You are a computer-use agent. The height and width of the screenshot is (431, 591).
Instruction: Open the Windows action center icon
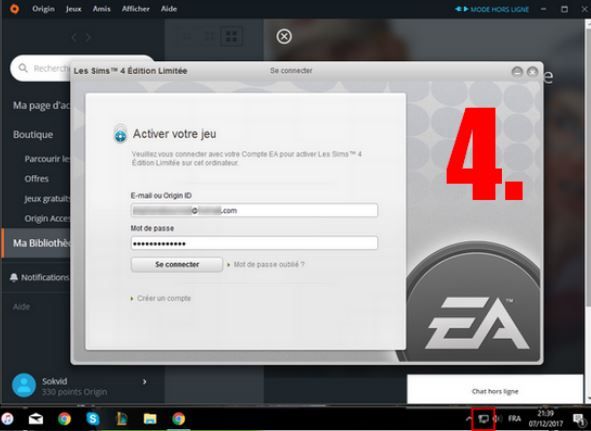point(579,419)
